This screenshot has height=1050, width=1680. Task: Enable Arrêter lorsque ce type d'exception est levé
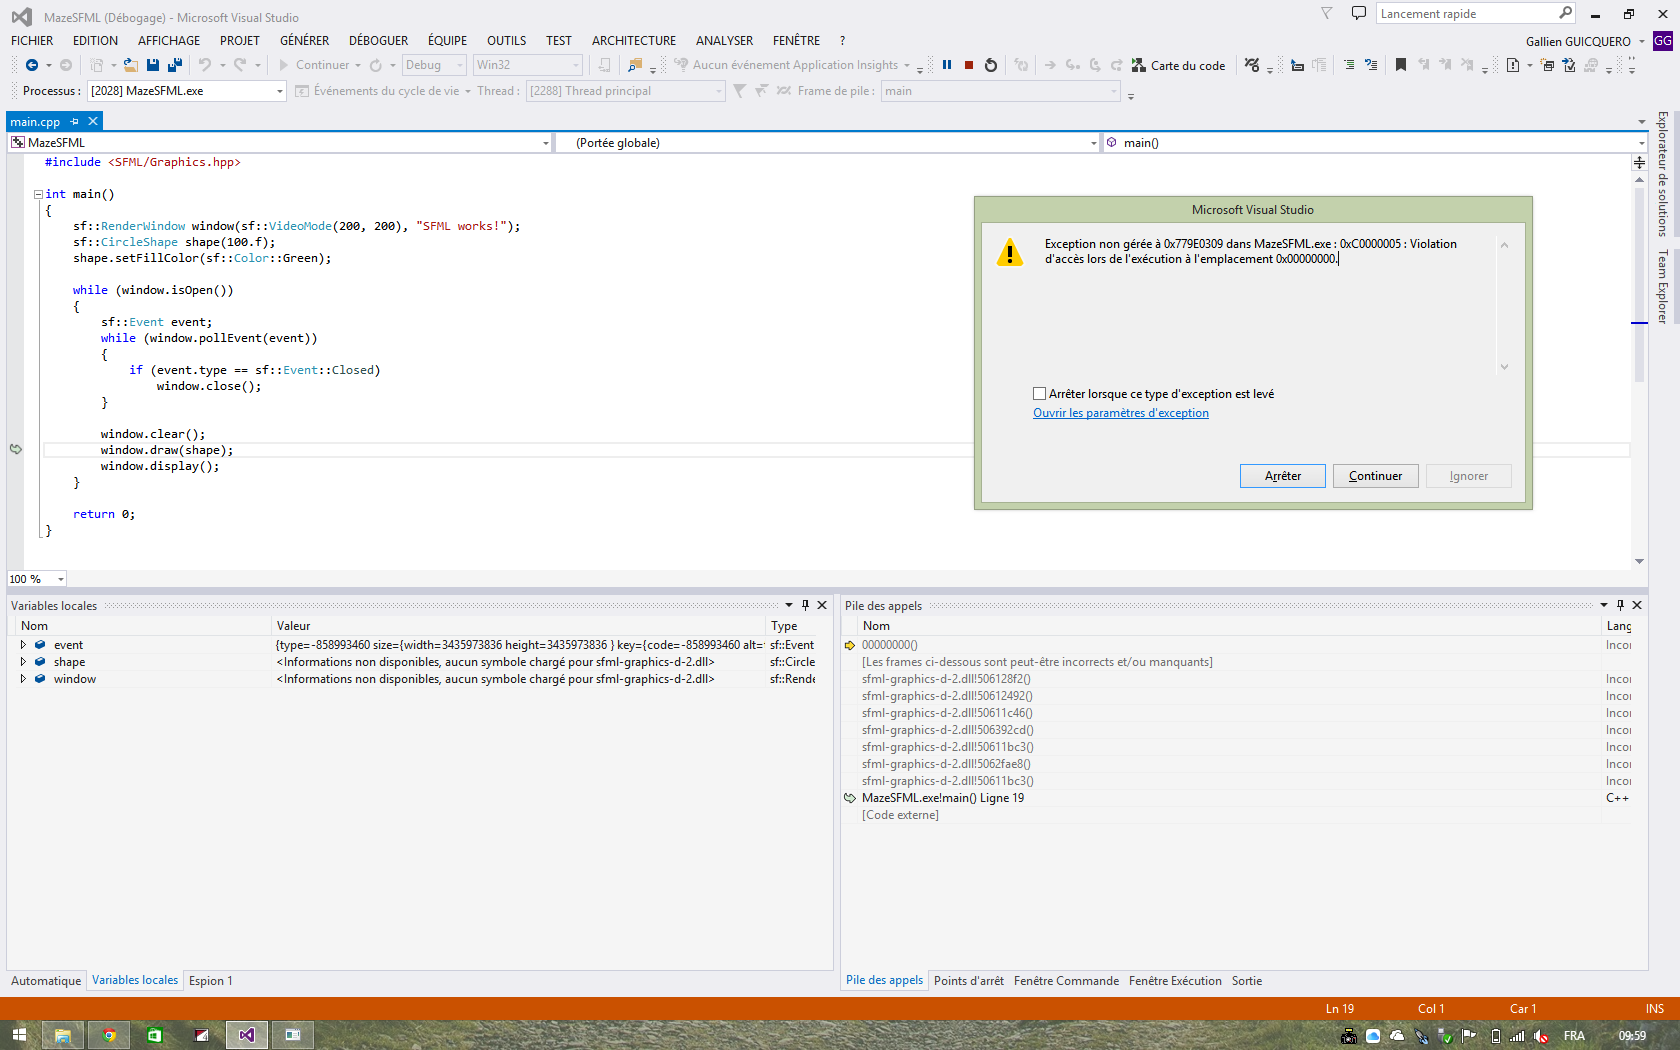point(1039,393)
